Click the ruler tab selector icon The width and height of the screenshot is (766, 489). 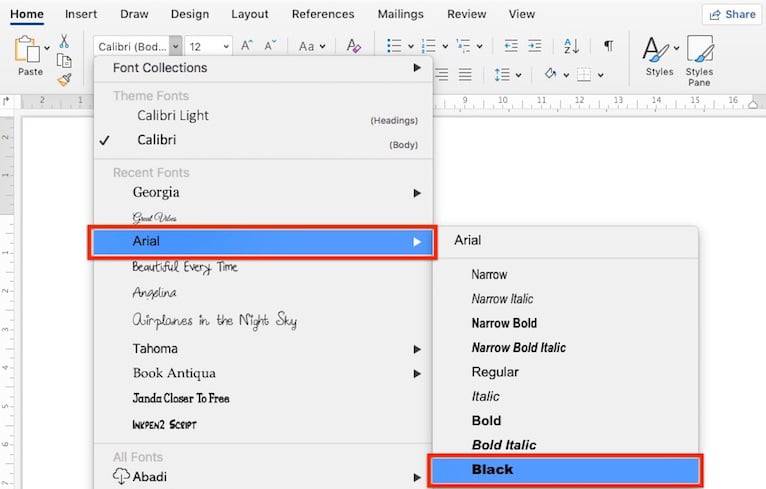click(6, 102)
